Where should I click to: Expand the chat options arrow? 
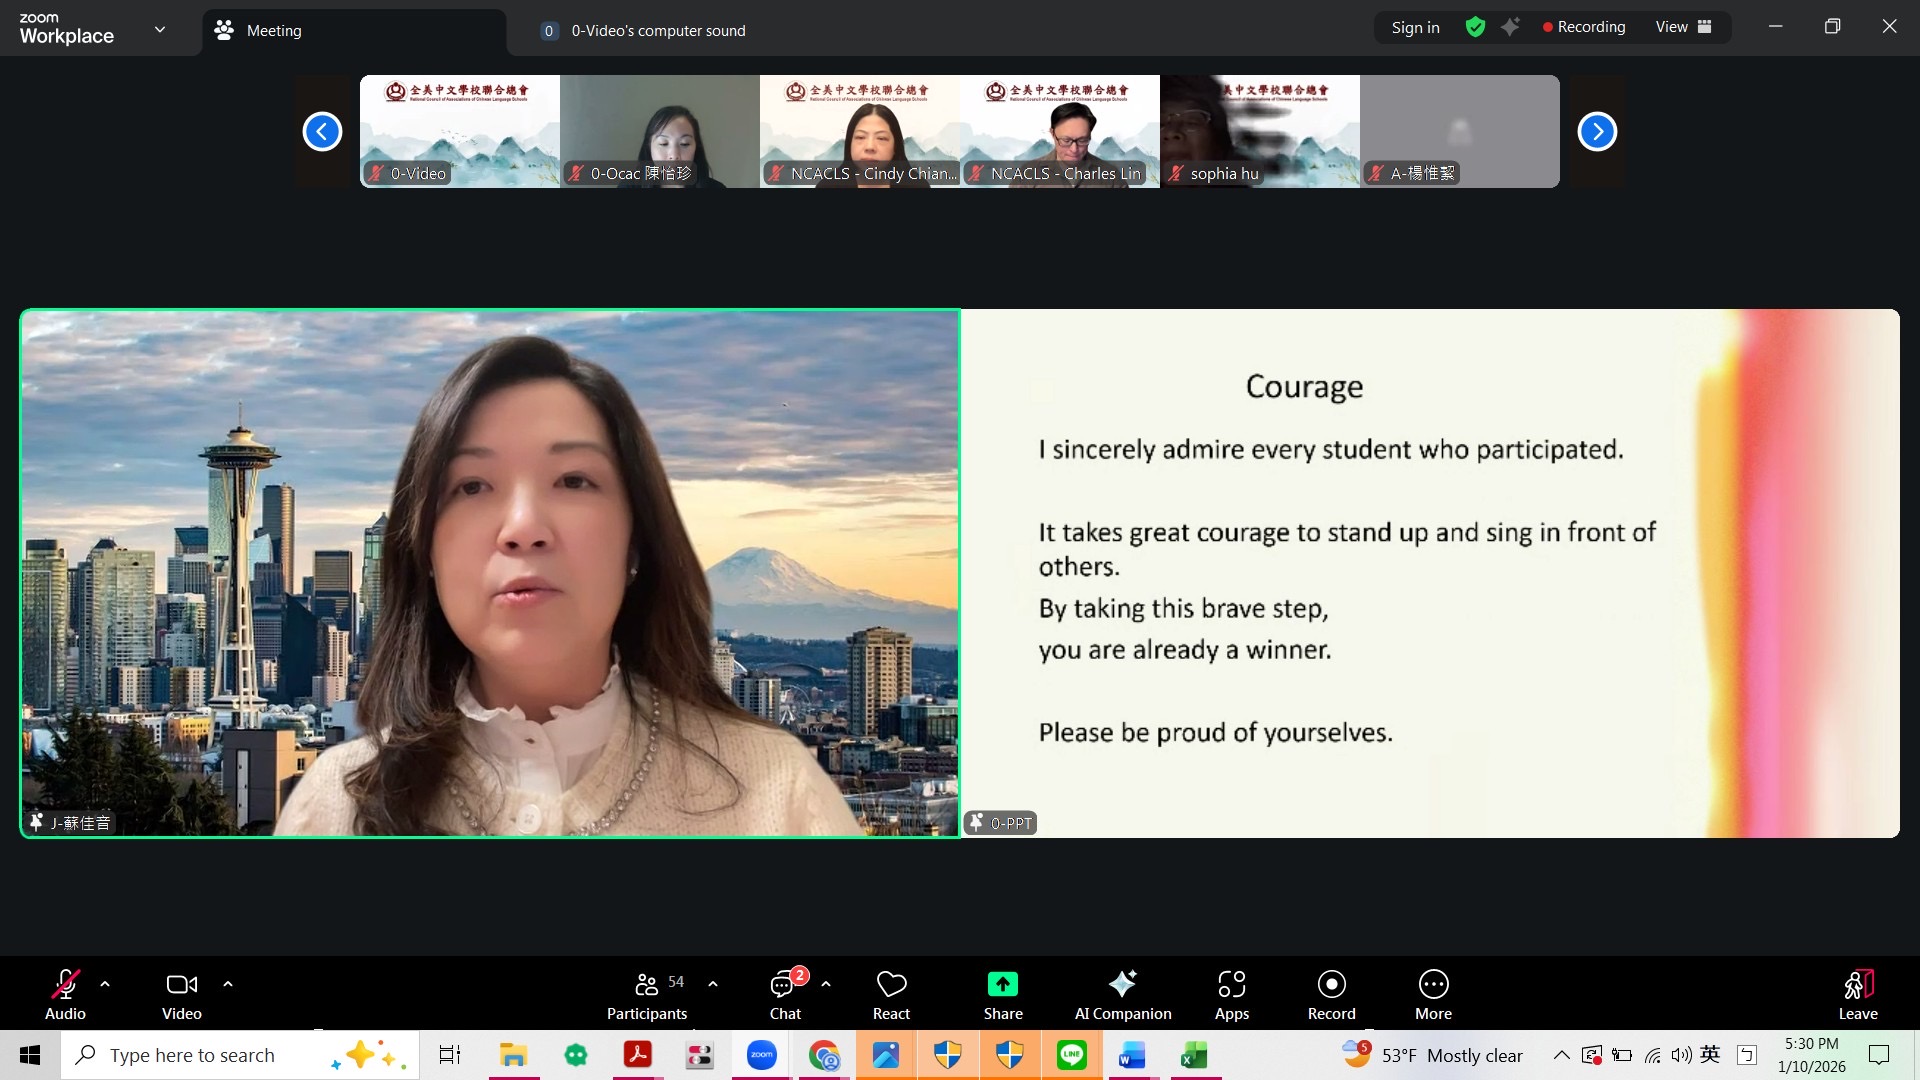click(826, 984)
